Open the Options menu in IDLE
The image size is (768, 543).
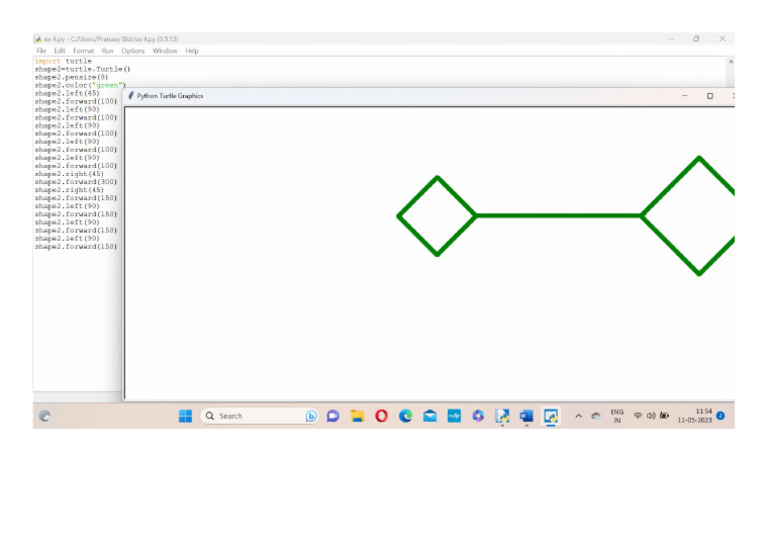tap(133, 51)
